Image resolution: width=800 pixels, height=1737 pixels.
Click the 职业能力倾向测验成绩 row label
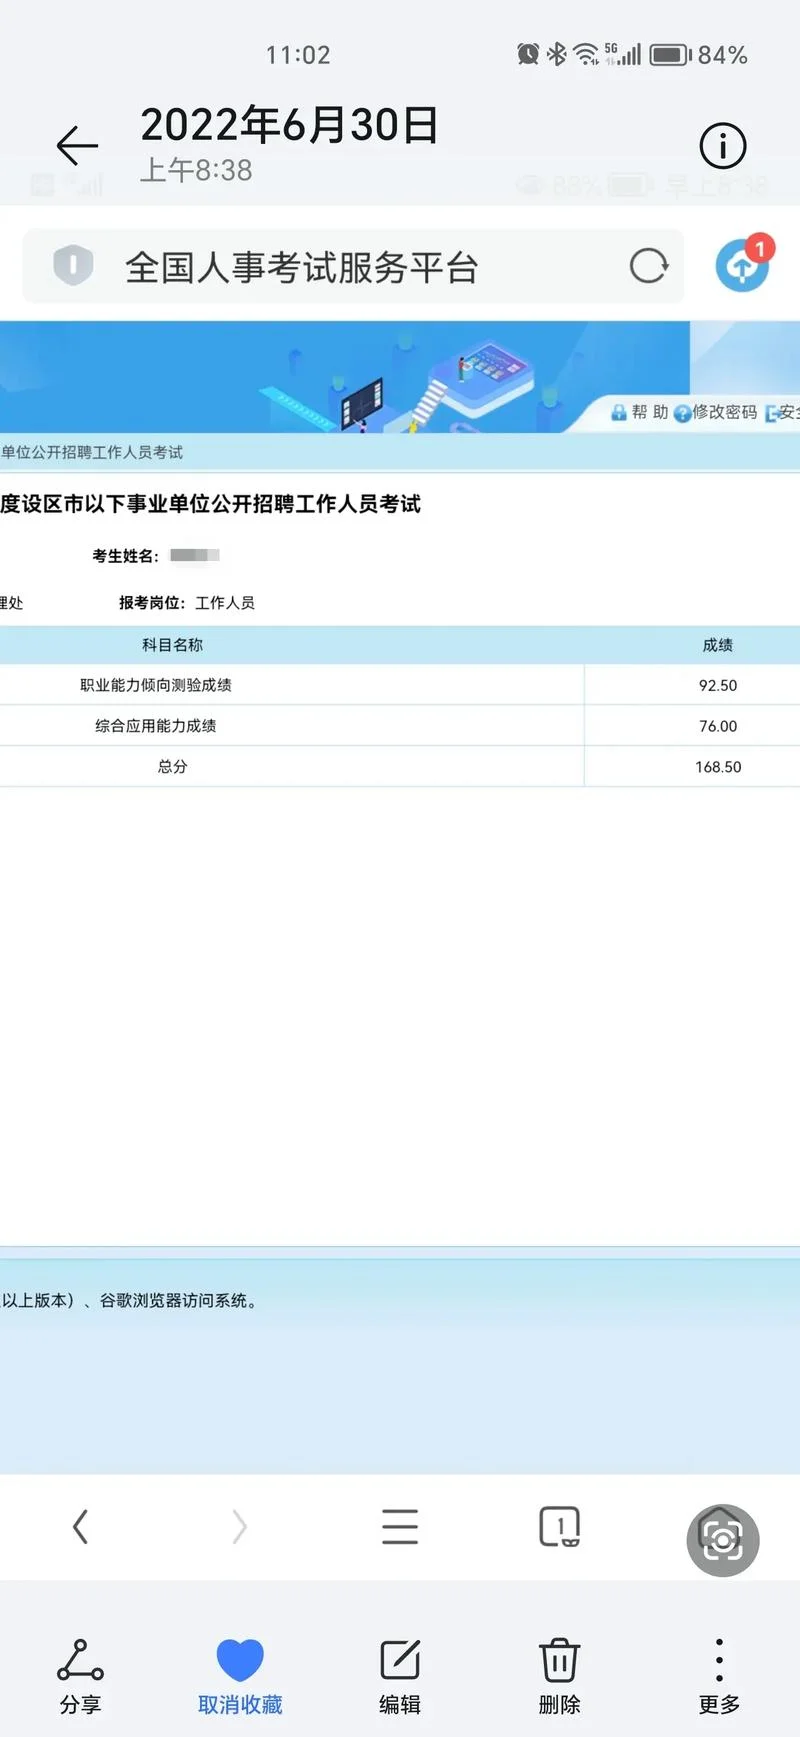tap(156, 685)
